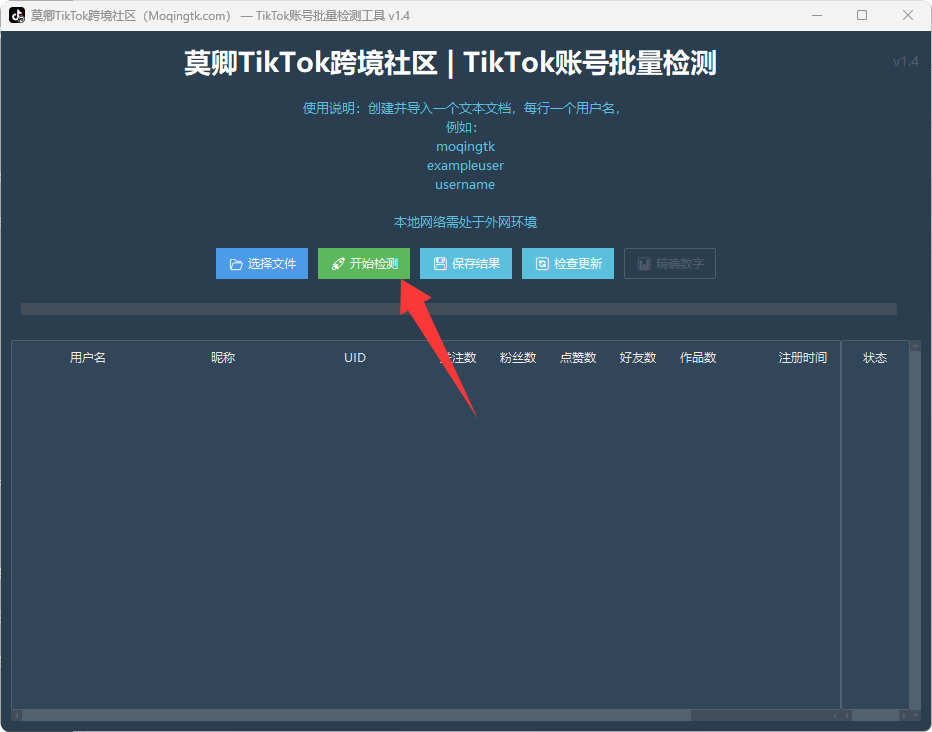Viewport: 932px width, 732px height.
Task: Click the 点赞数 column header
Action: coord(578,357)
